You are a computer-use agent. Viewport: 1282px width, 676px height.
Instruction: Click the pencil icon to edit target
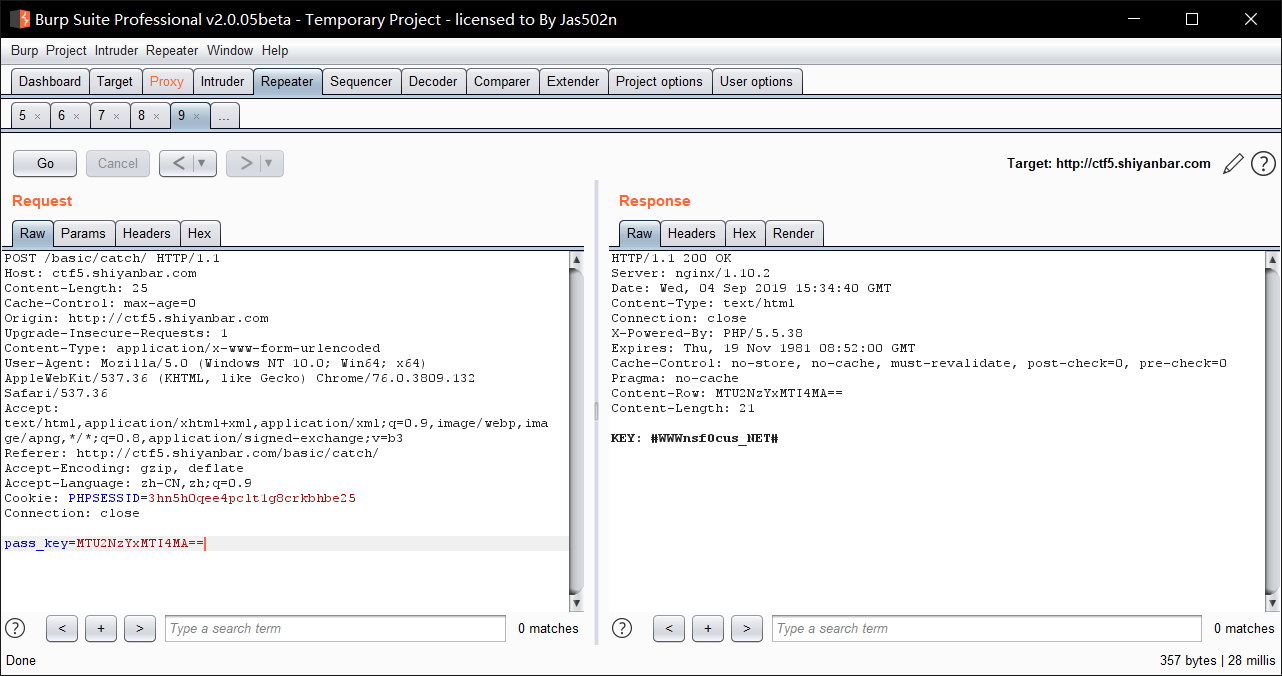[1234, 163]
